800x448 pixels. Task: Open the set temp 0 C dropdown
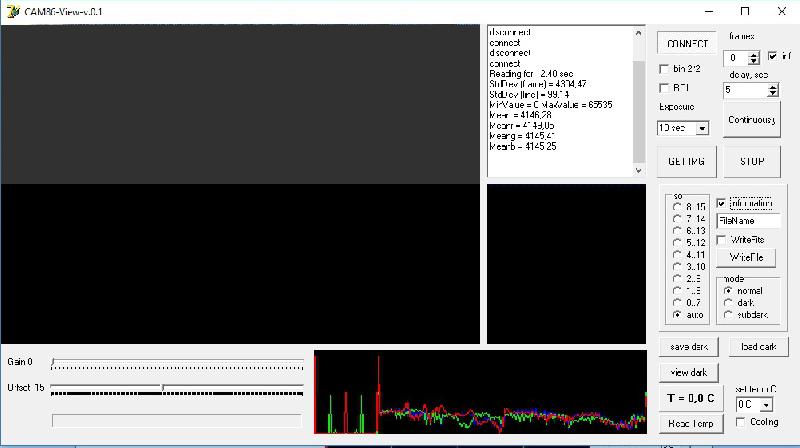[x=766, y=405]
